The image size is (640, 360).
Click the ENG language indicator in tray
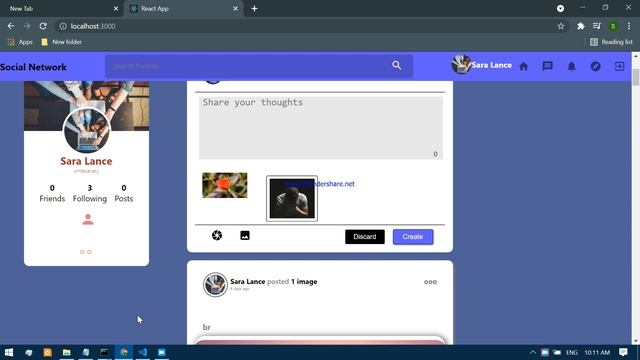(x=571, y=352)
